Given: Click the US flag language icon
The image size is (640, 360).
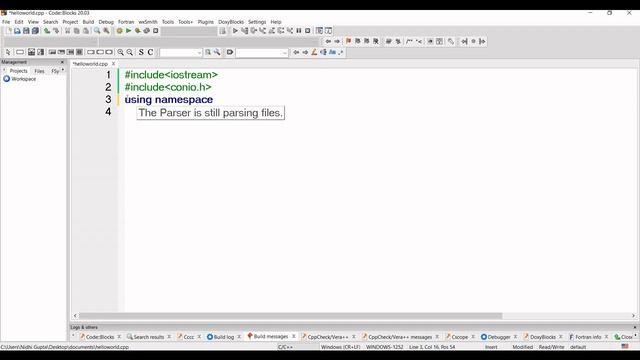Looking at the screenshot, I should (x=625, y=346).
